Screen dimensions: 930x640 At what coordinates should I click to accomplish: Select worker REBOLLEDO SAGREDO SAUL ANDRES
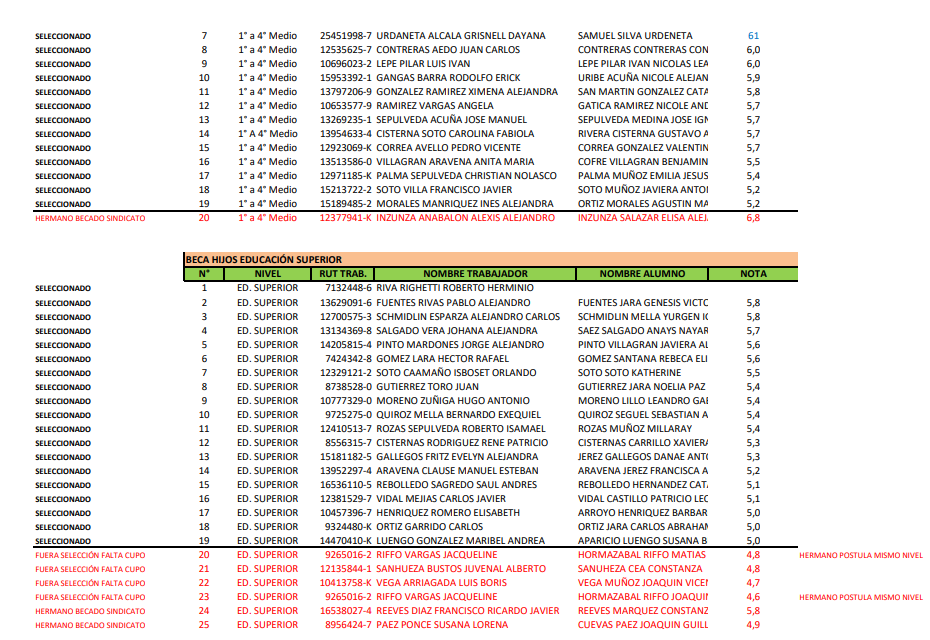(x=457, y=485)
